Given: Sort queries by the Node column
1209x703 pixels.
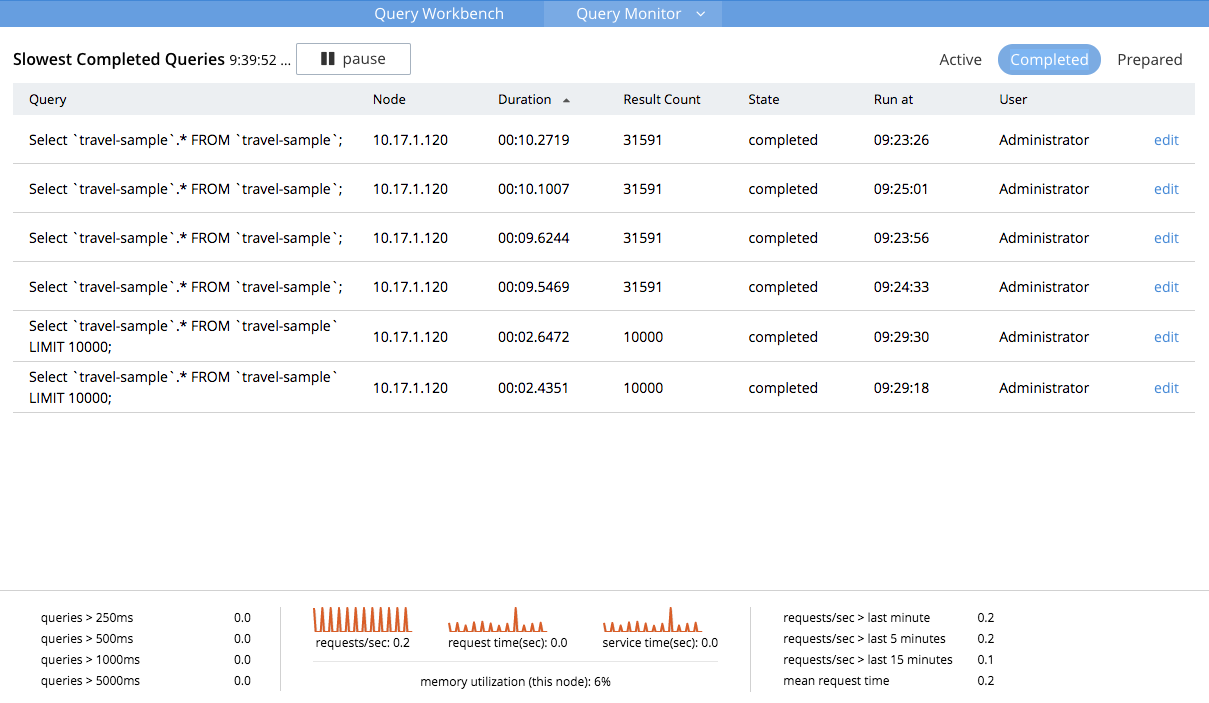Looking at the screenshot, I should [x=389, y=99].
